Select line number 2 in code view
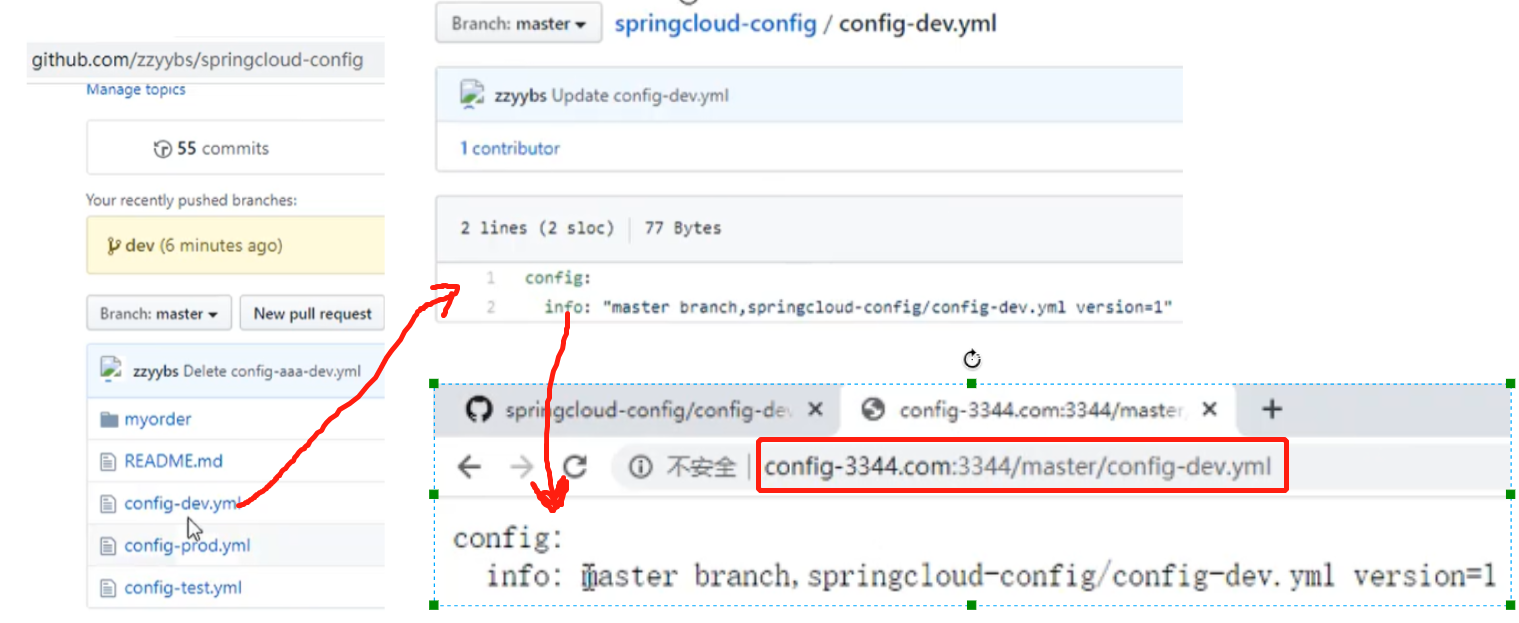1519x623 pixels. [x=490, y=307]
